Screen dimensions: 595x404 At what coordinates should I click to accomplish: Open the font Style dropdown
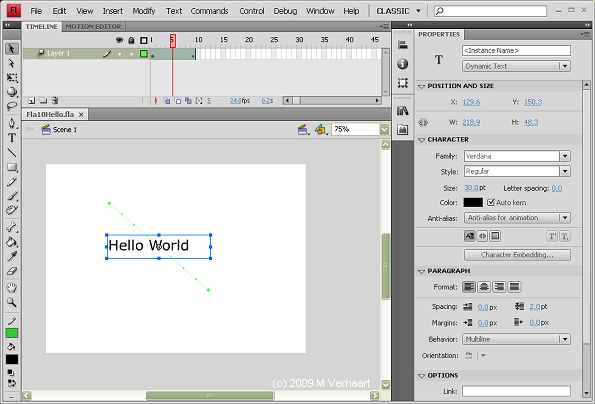[x=517, y=171]
